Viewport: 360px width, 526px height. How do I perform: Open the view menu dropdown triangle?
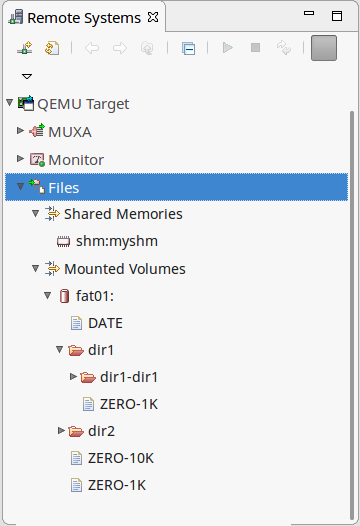click(x=27, y=76)
